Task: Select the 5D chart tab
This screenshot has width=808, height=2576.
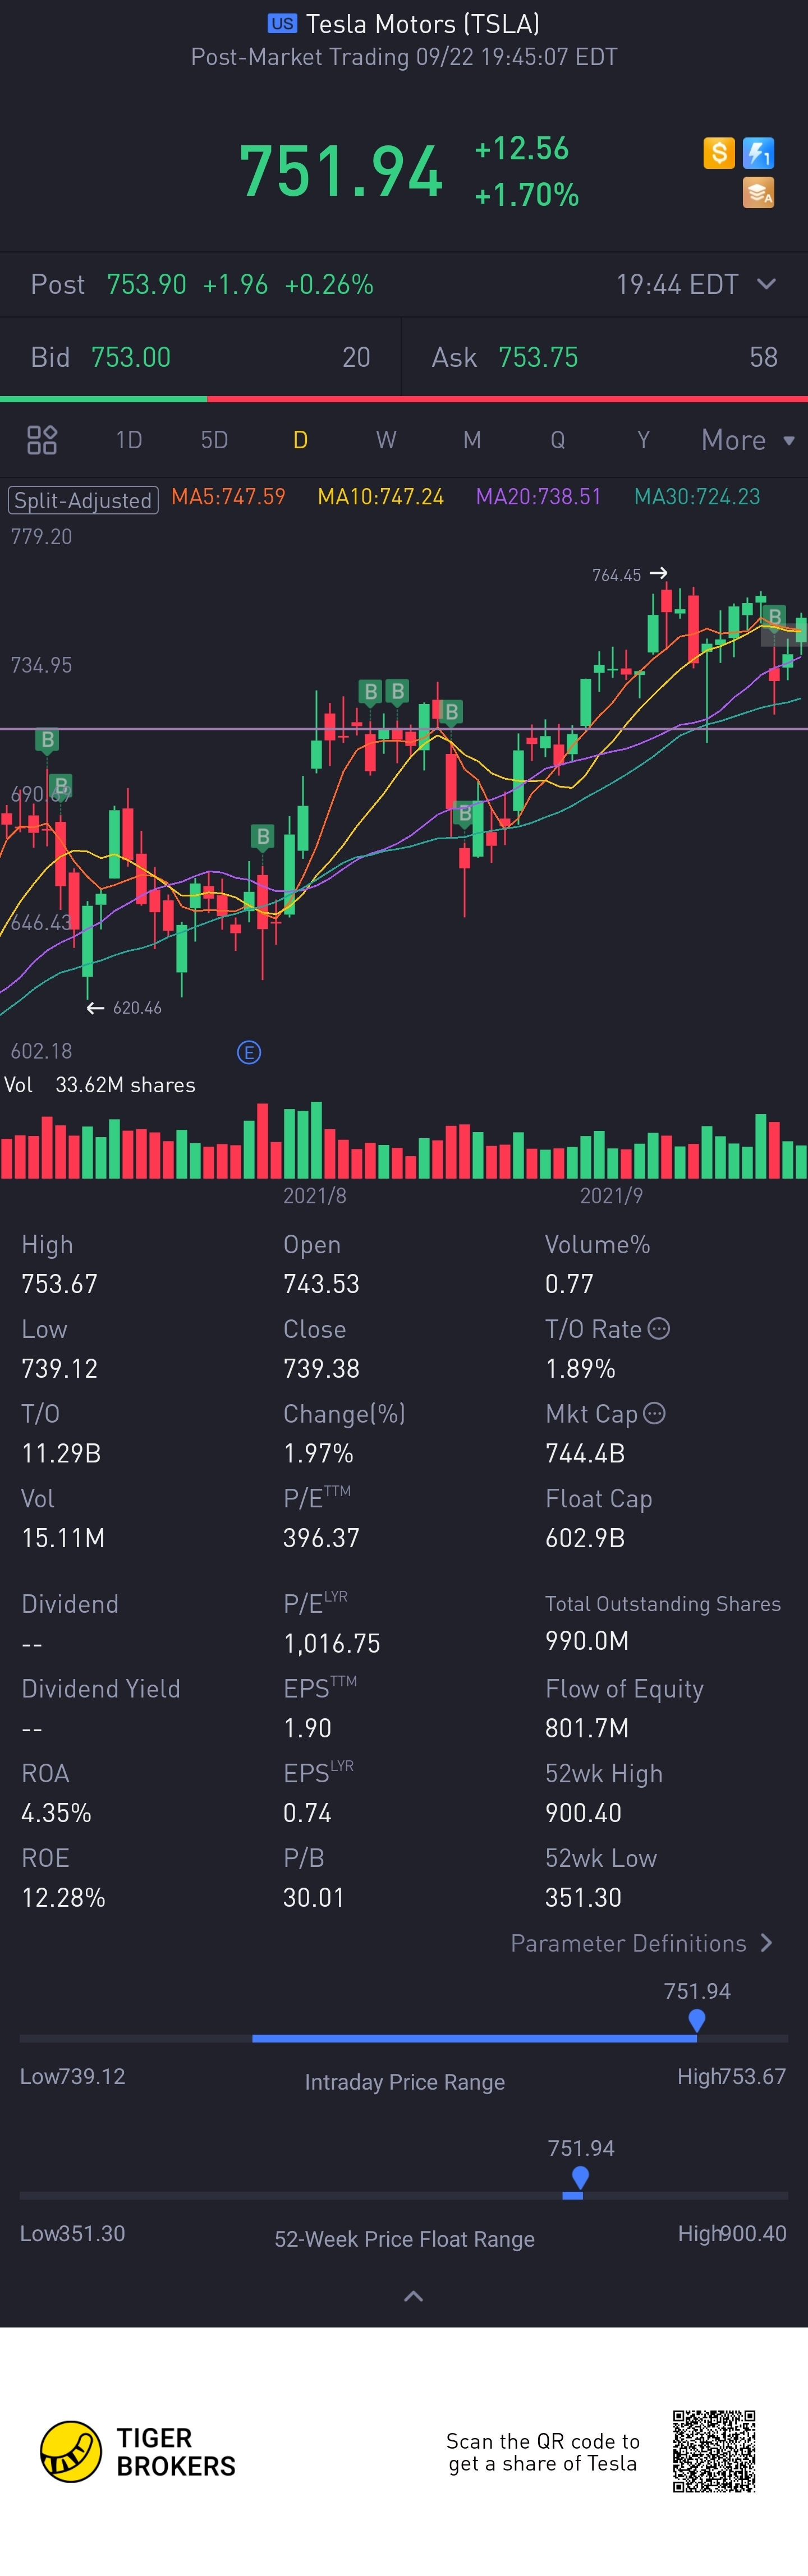Action: 214,440
